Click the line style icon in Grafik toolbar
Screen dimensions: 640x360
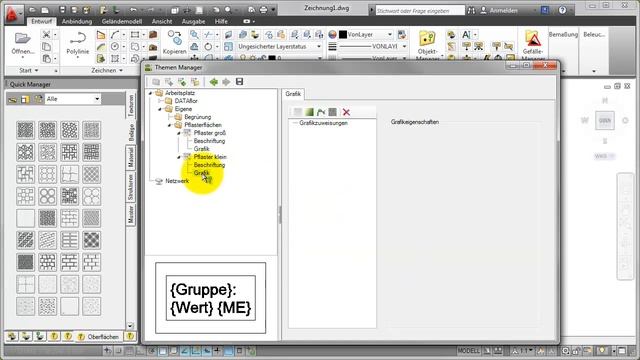tap(321, 112)
